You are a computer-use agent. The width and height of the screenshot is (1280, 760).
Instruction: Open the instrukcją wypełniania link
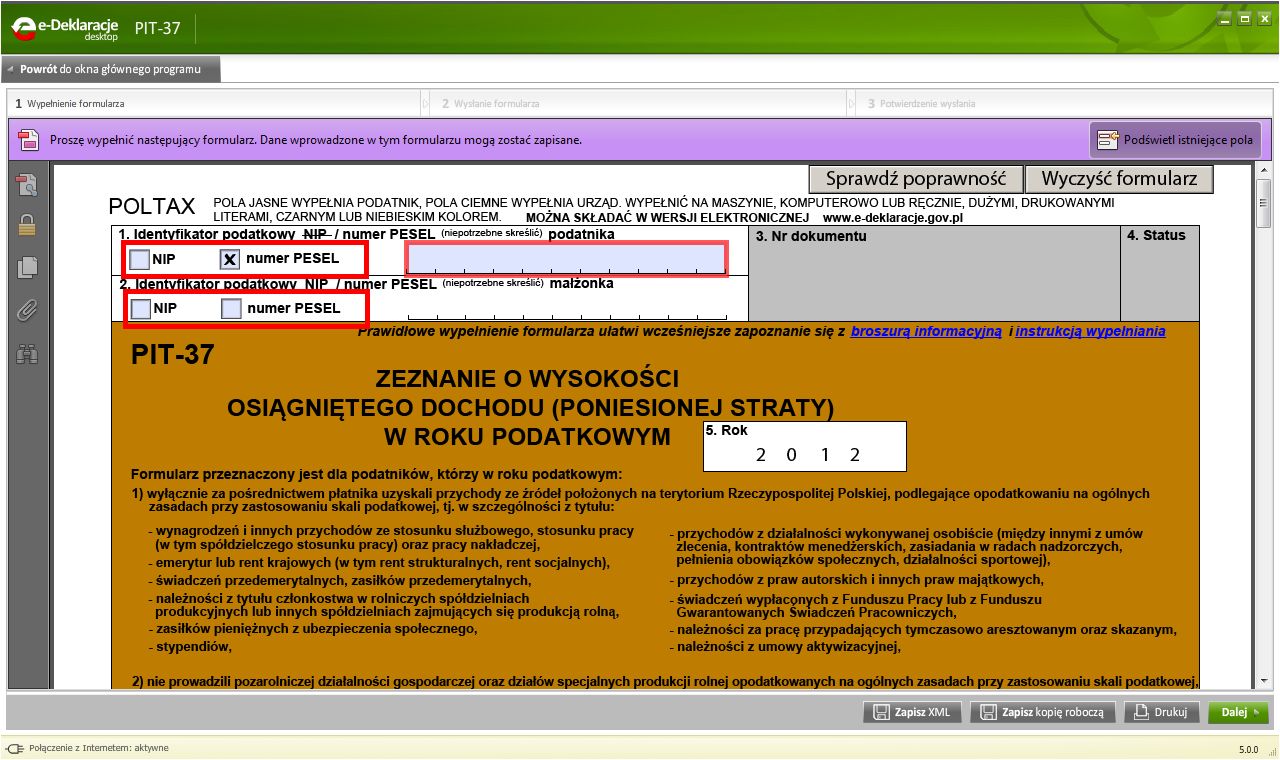click(1090, 331)
